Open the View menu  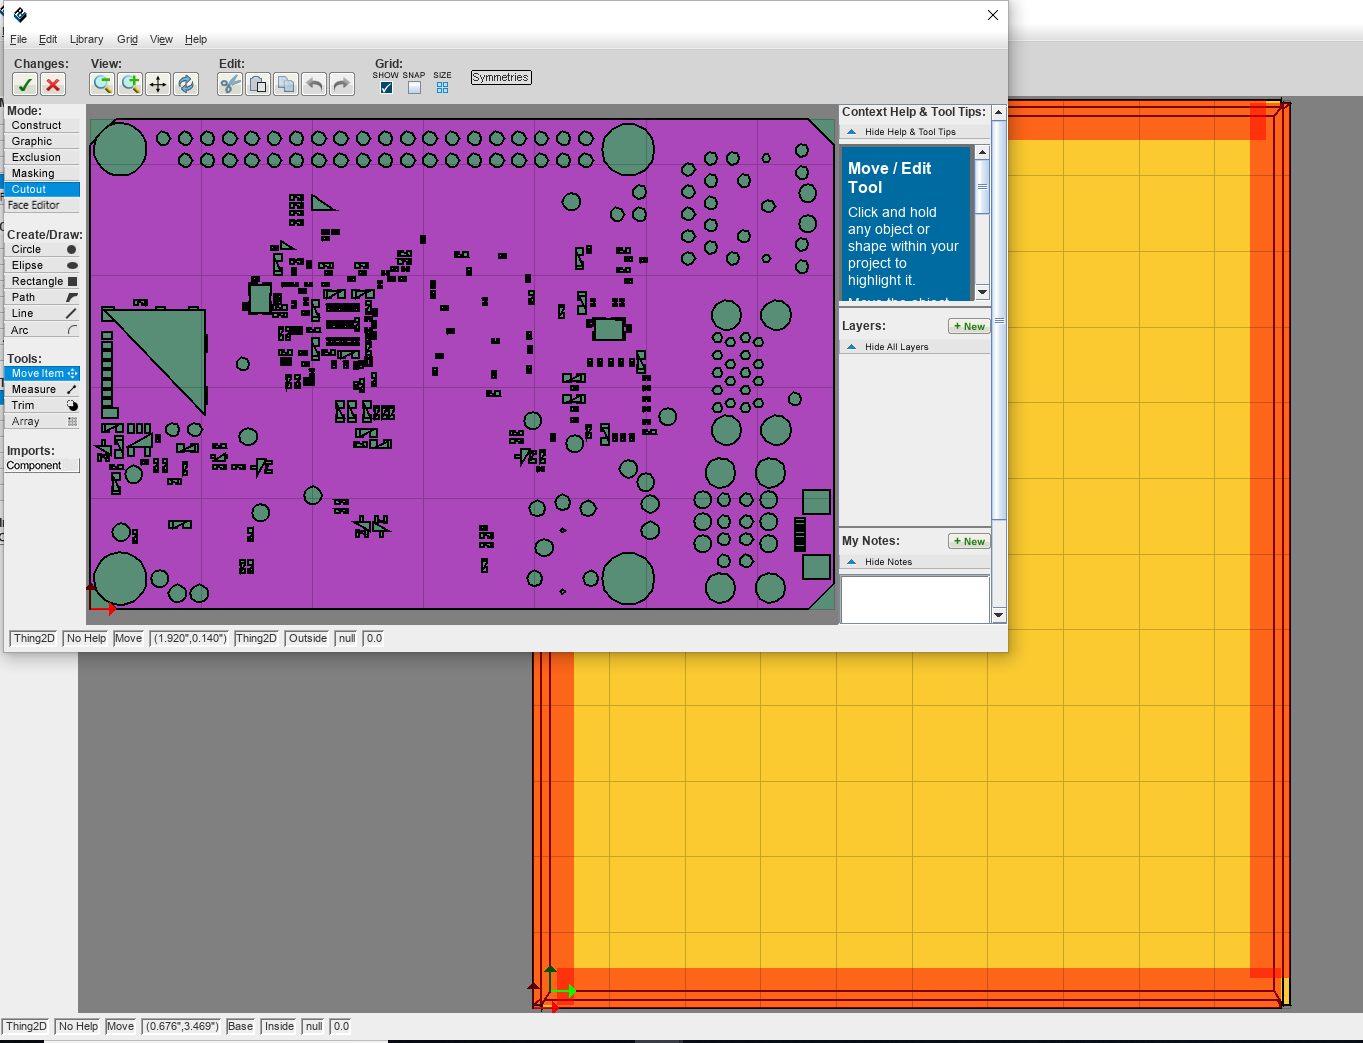click(161, 39)
